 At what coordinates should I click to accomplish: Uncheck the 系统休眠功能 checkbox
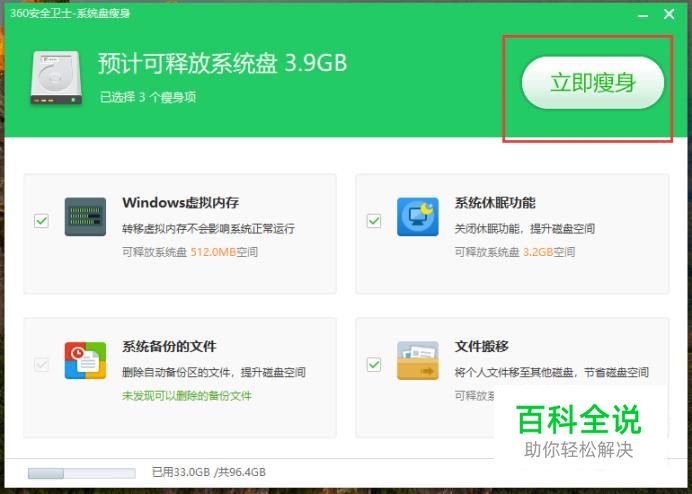pyautogui.click(x=374, y=221)
